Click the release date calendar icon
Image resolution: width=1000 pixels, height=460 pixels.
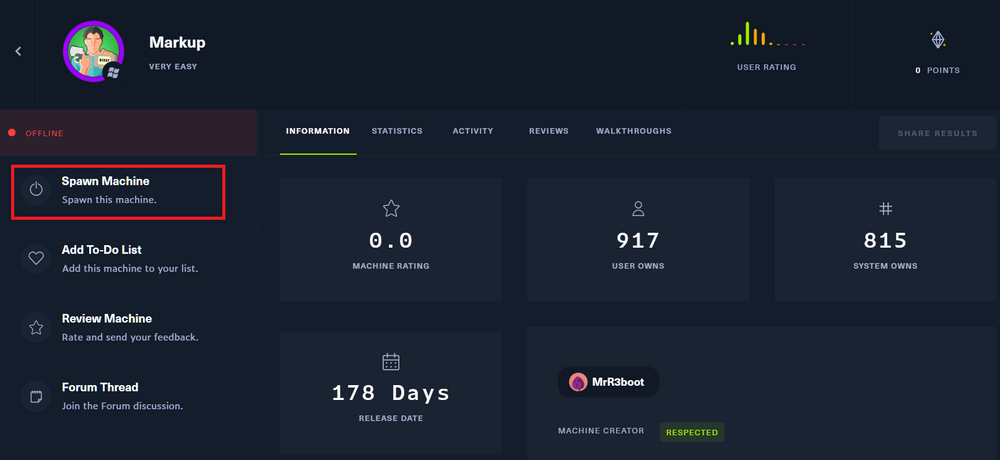point(391,361)
